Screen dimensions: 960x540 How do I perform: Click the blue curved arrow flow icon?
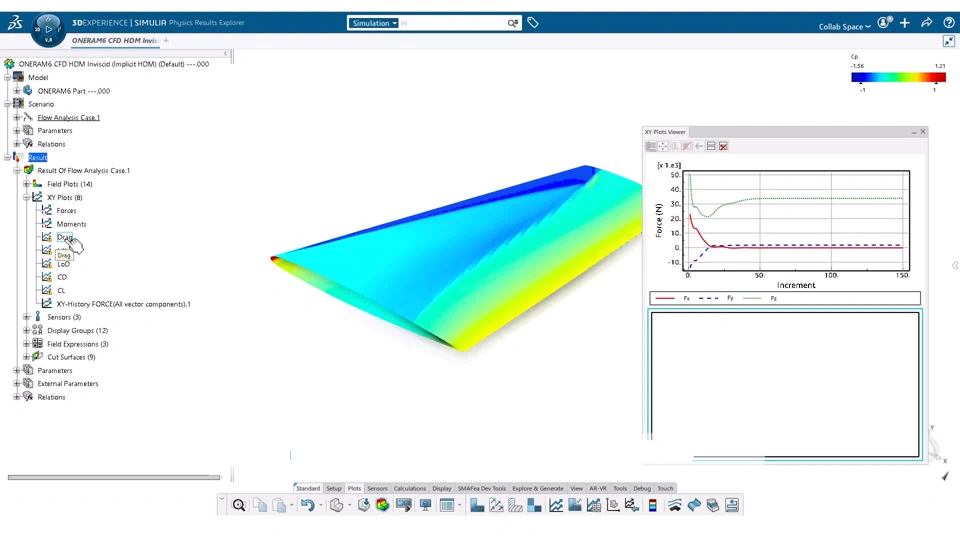point(694,505)
